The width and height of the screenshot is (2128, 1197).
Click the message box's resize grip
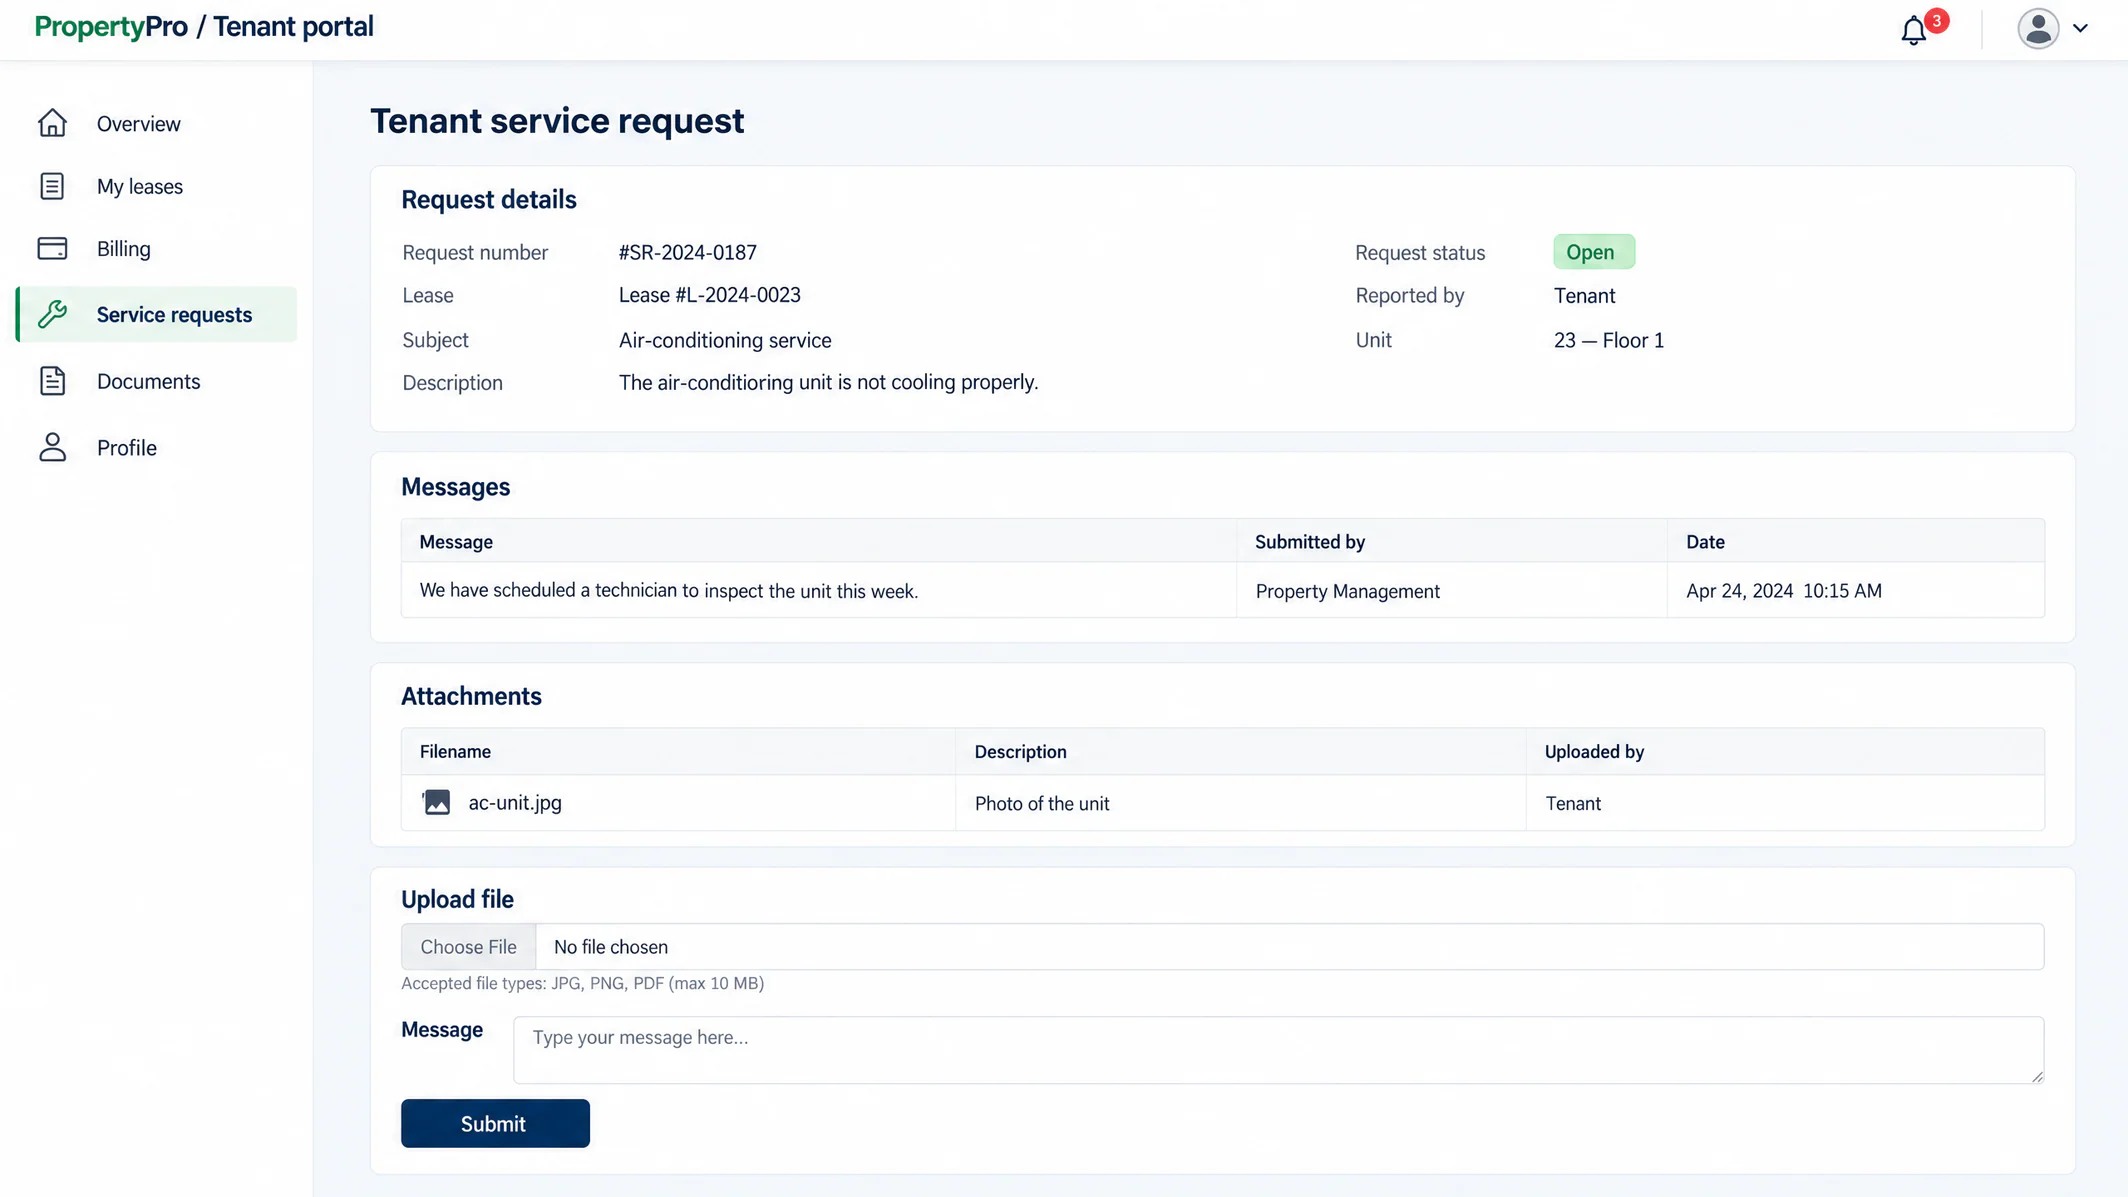2037,1076
